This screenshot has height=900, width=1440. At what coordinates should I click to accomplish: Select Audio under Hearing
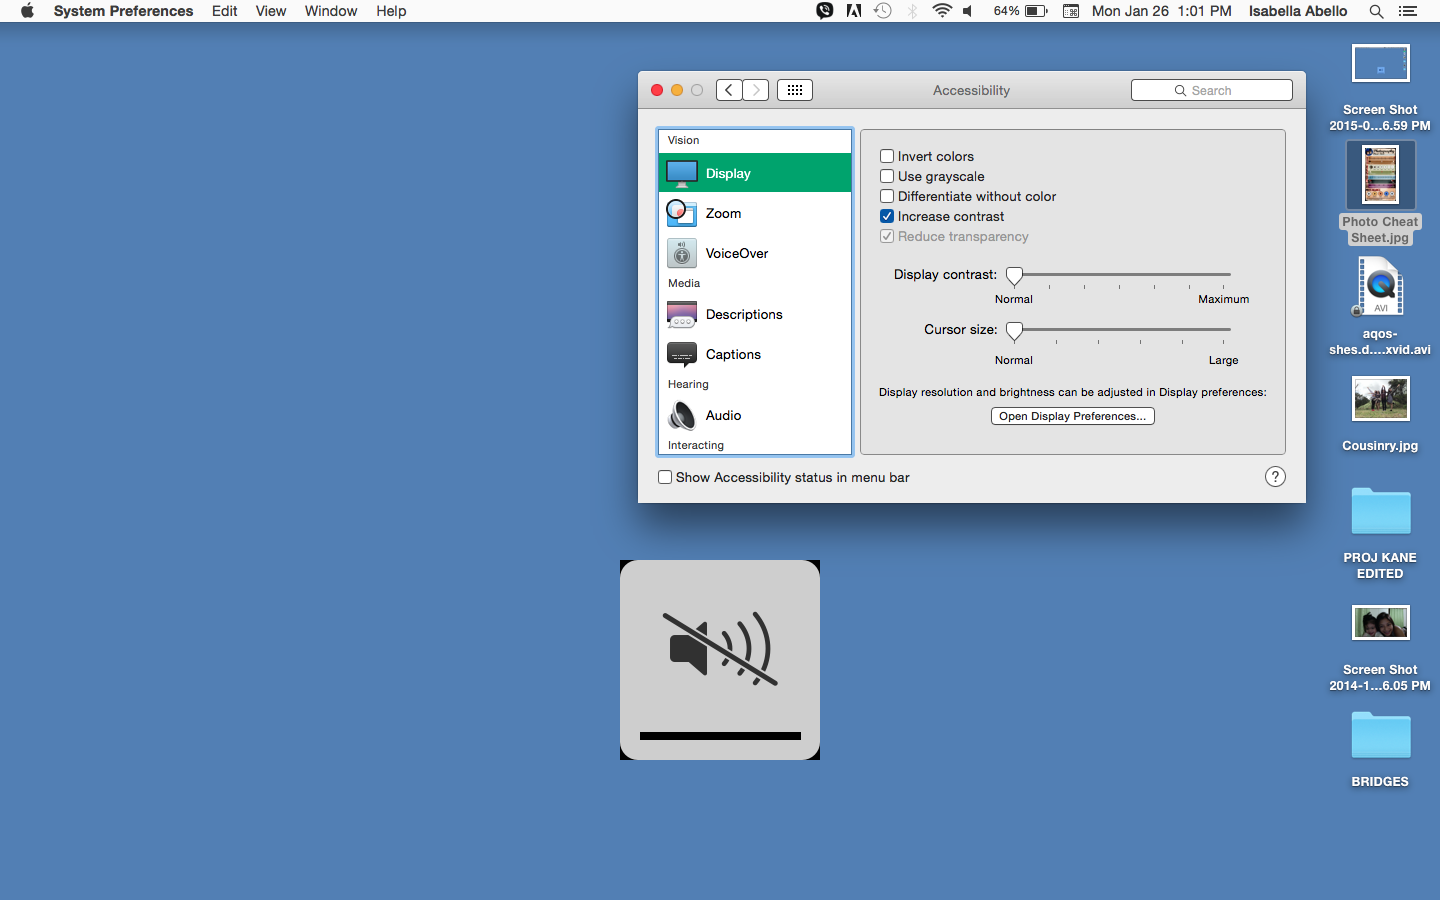(x=722, y=415)
